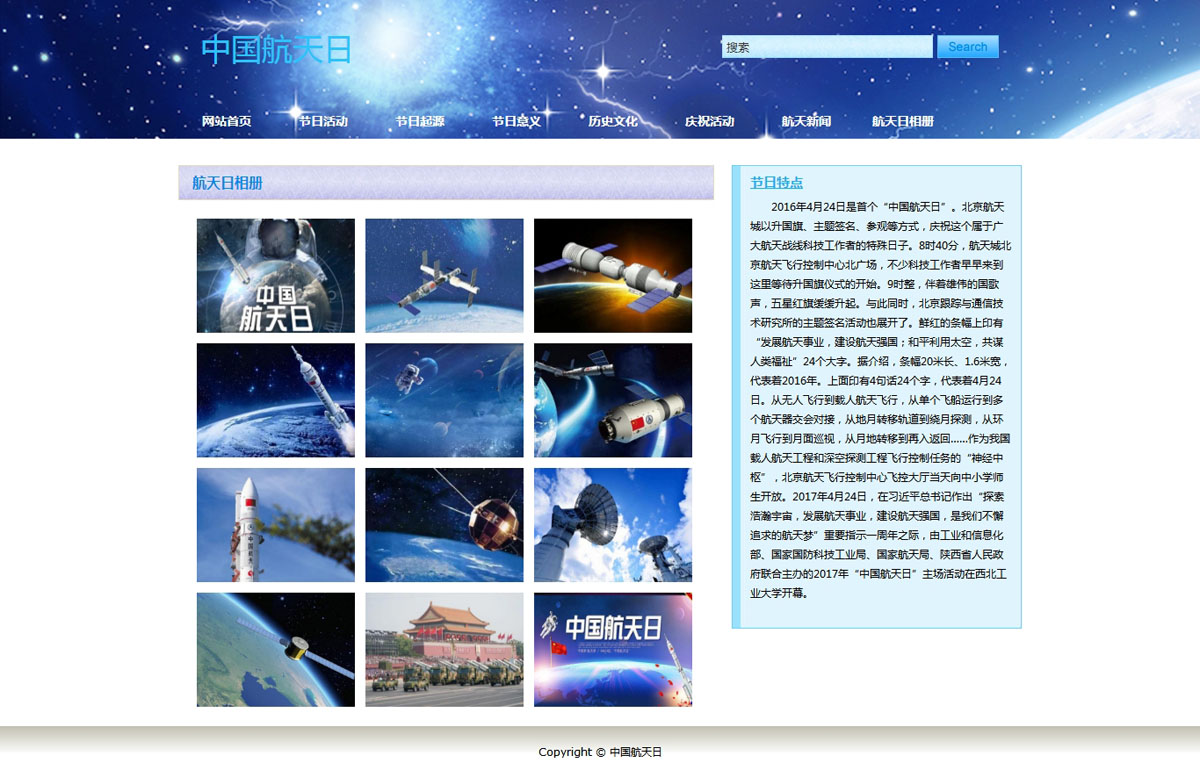
Task: Select the 节日意义 menu item
Action: pos(516,121)
